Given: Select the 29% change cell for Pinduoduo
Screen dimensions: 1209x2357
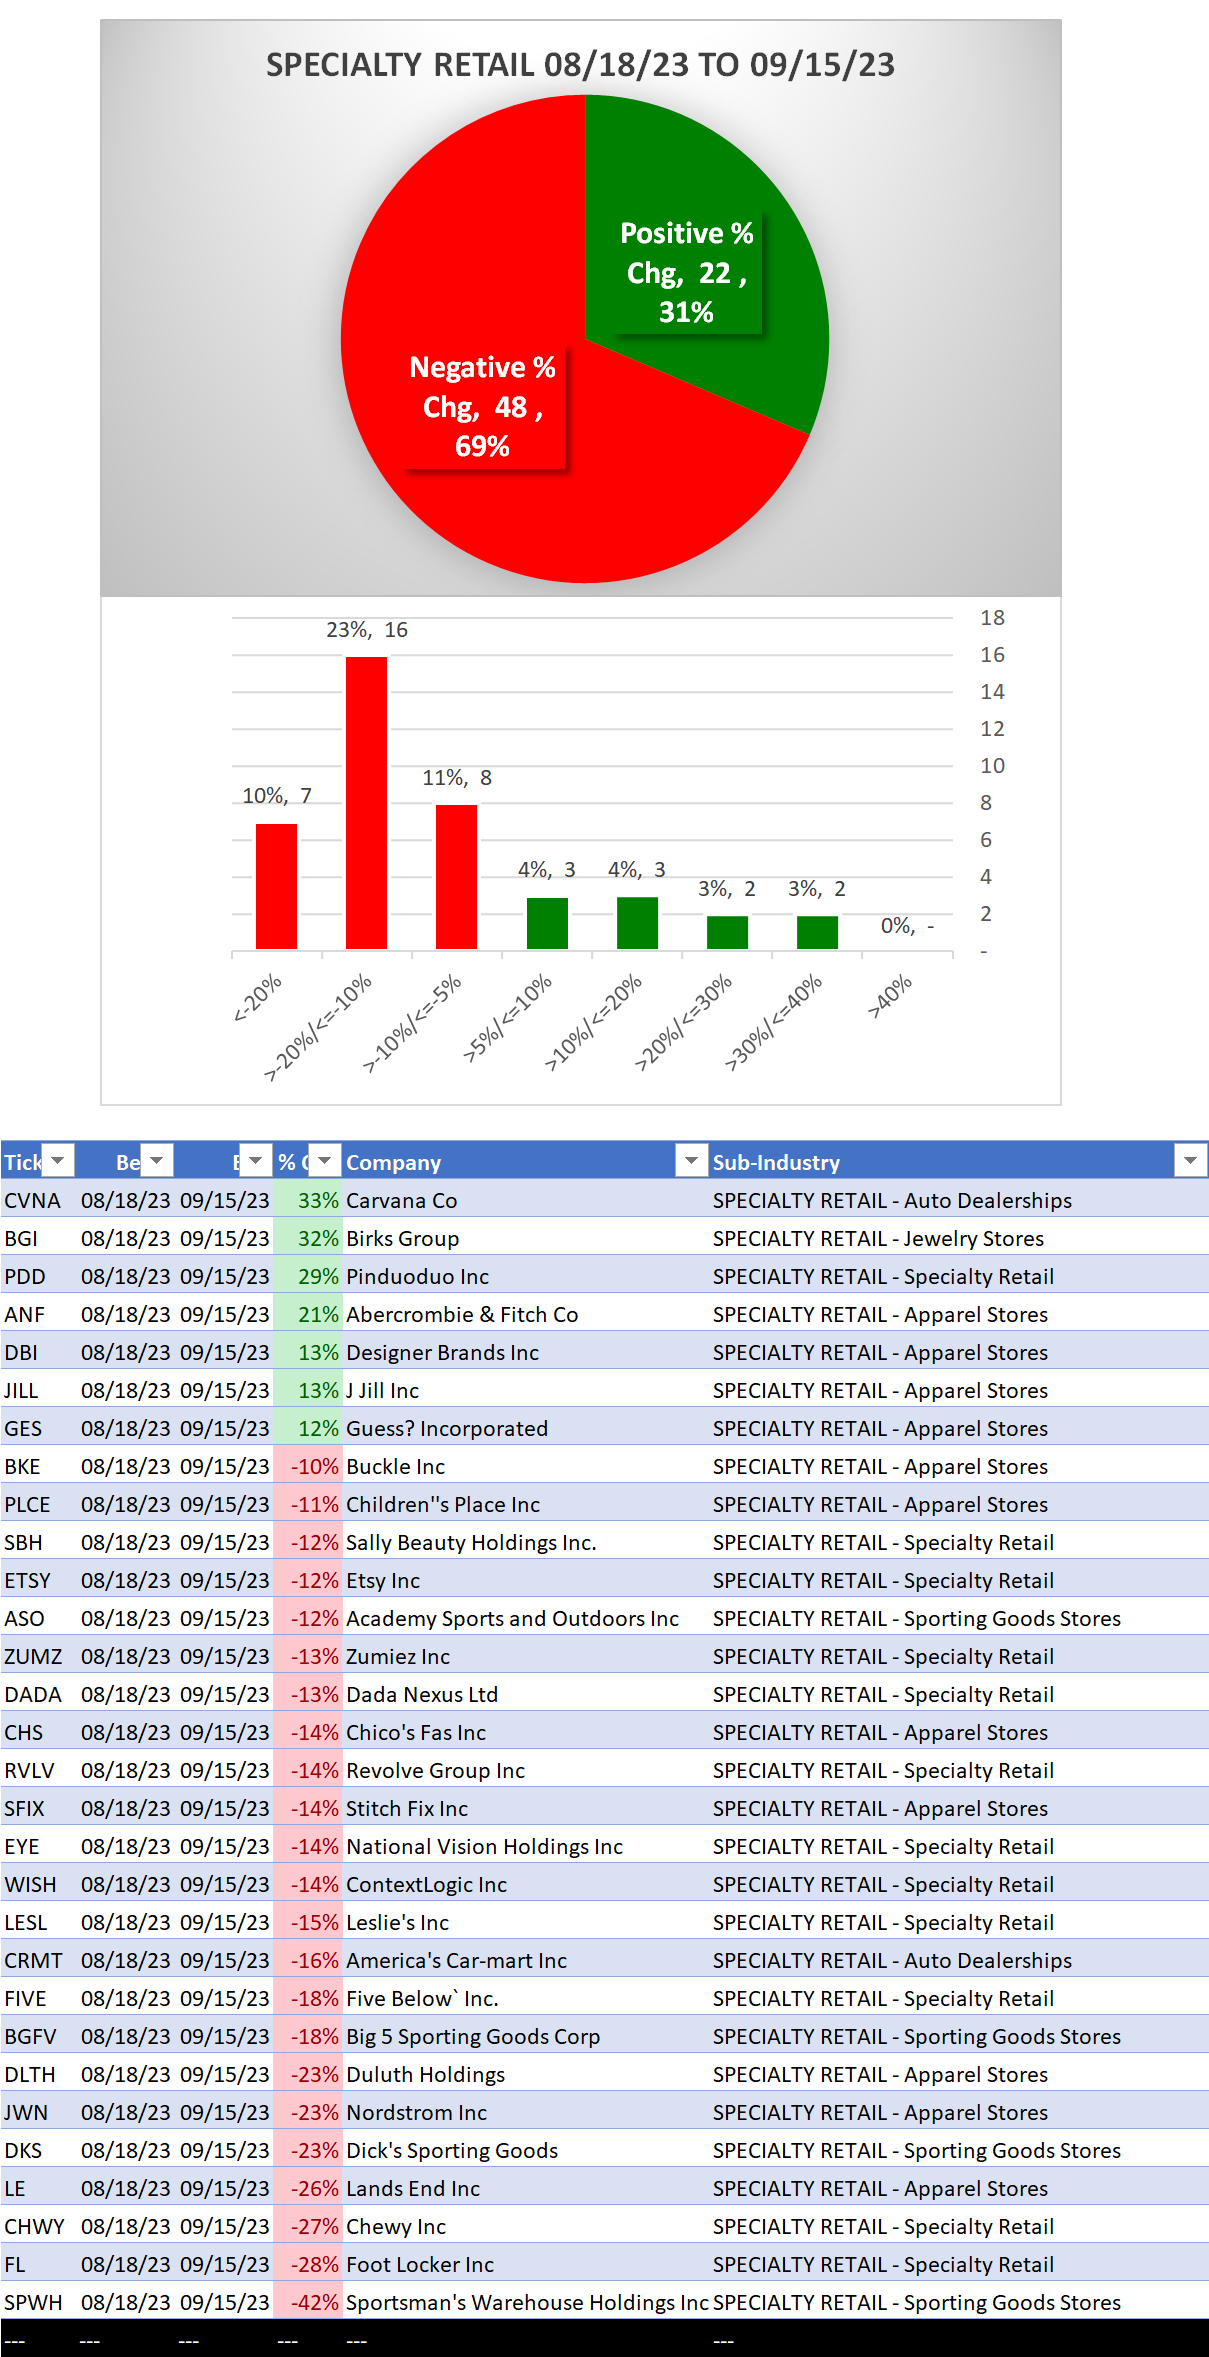Looking at the screenshot, I should (x=308, y=1276).
